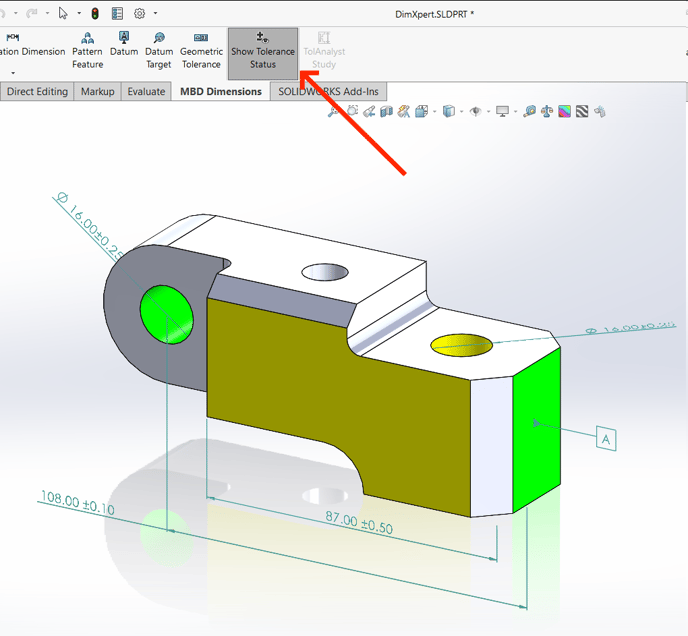
Task: Open the File Properties icon
Action: coord(117,14)
